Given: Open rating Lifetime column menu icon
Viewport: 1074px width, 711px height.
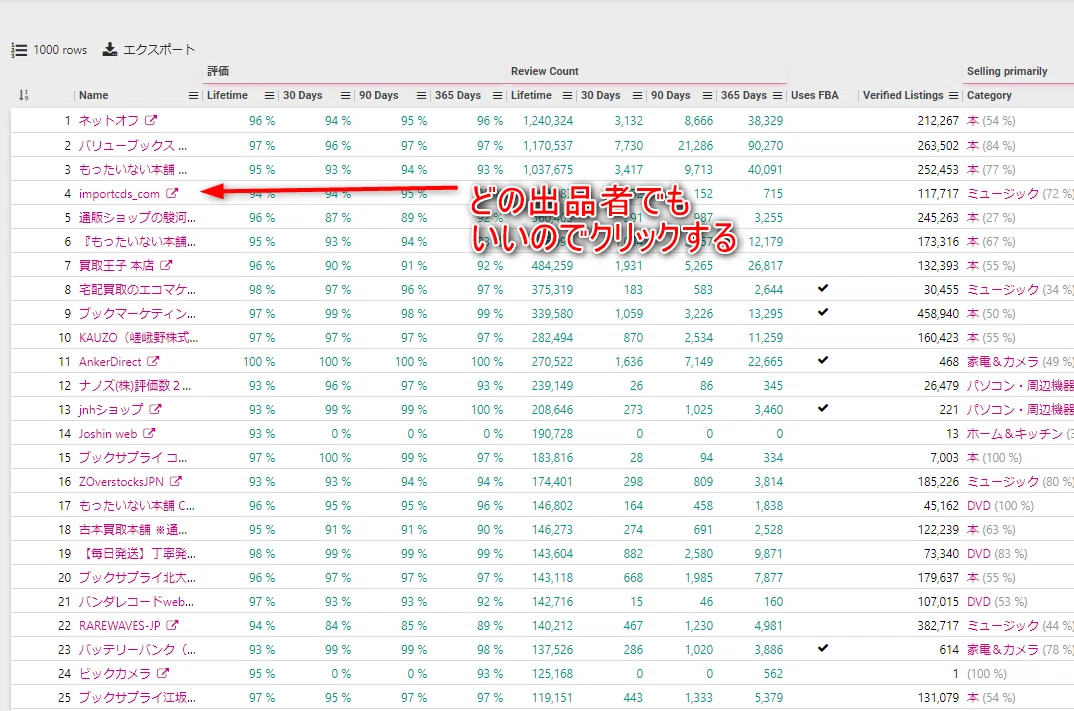Looking at the screenshot, I should pos(270,95).
